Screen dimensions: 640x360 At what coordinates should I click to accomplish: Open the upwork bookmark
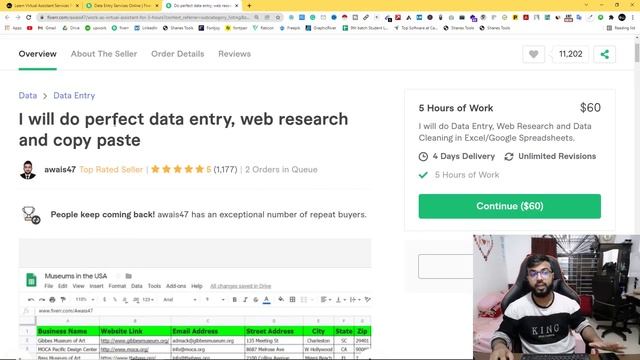pyautogui.click(x=96, y=28)
